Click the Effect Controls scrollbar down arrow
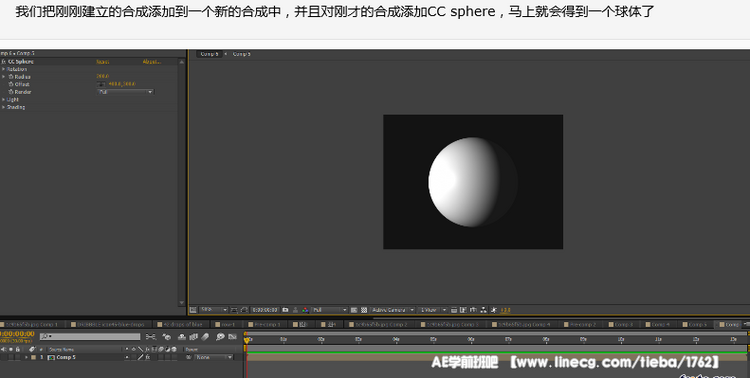Viewport: 750px width, 378px height. (x=181, y=302)
